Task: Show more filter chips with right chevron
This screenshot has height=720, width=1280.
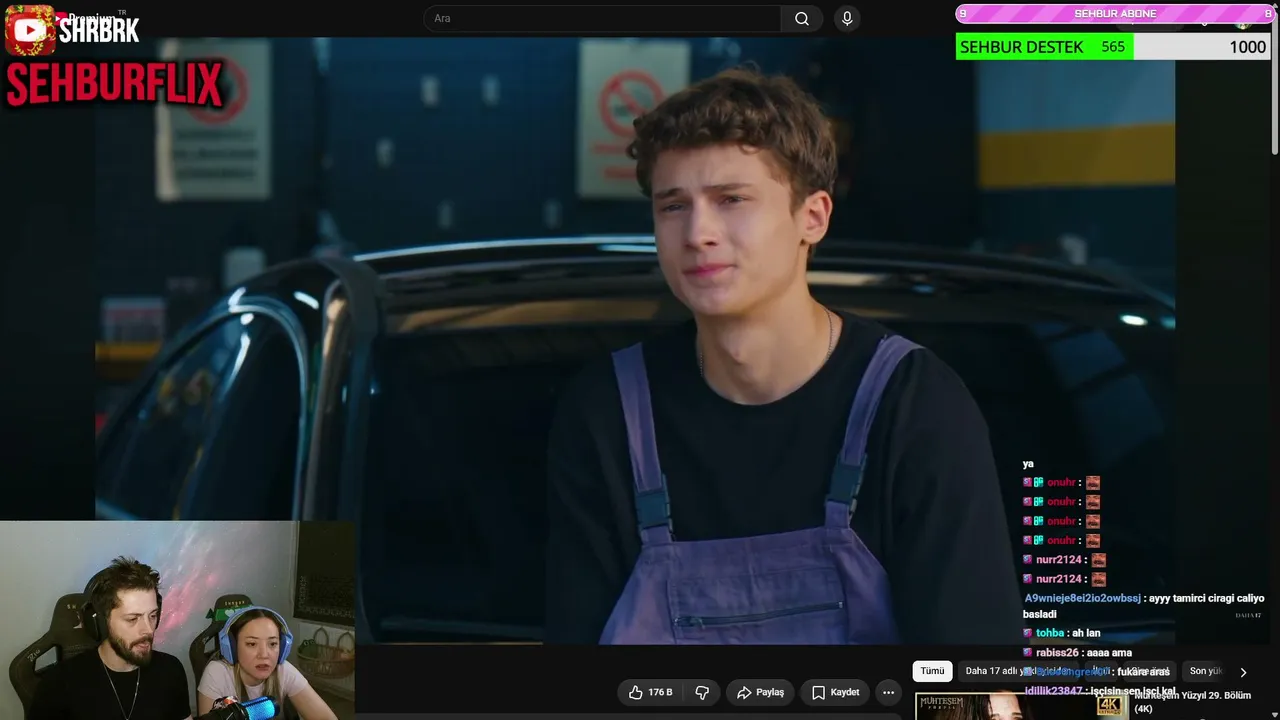Action: tap(1243, 672)
